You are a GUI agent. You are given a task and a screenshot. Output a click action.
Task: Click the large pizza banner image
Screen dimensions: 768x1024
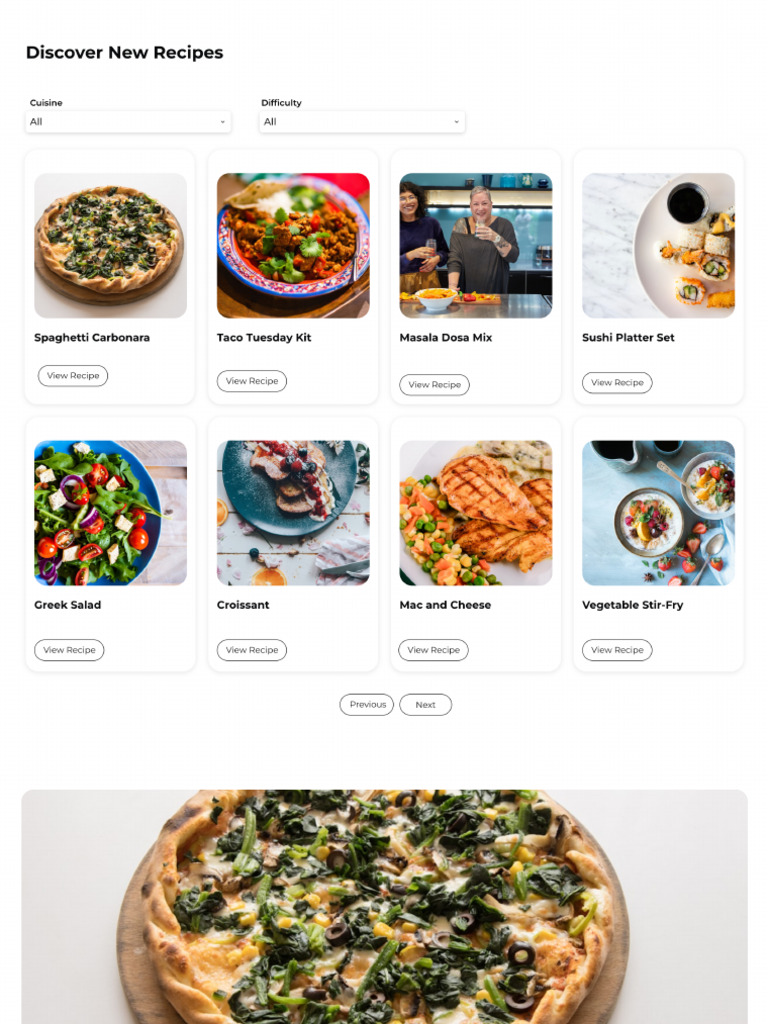pyautogui.click(x=385, y=907)
